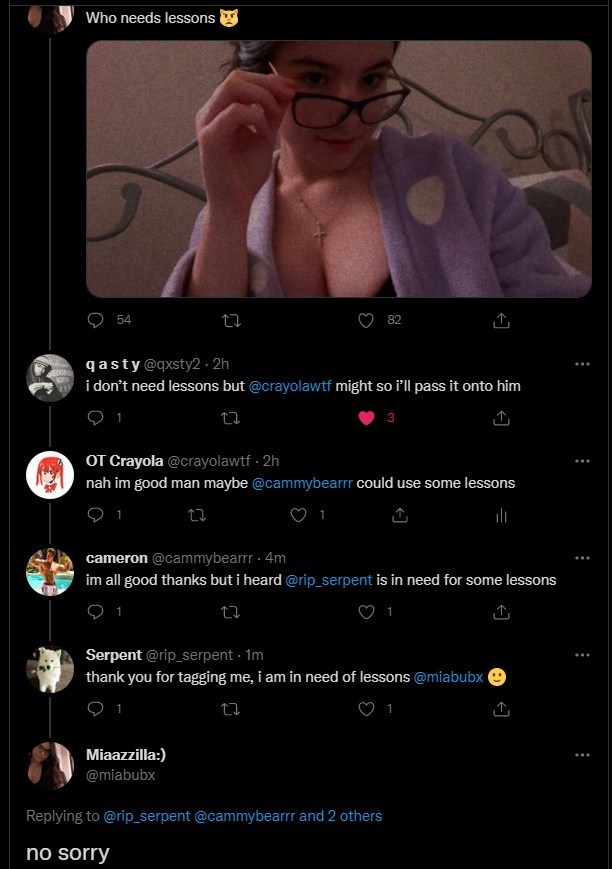612x869 pixels.
Task: Open OT Crayola's profile avatar
Action: [49, 475]
